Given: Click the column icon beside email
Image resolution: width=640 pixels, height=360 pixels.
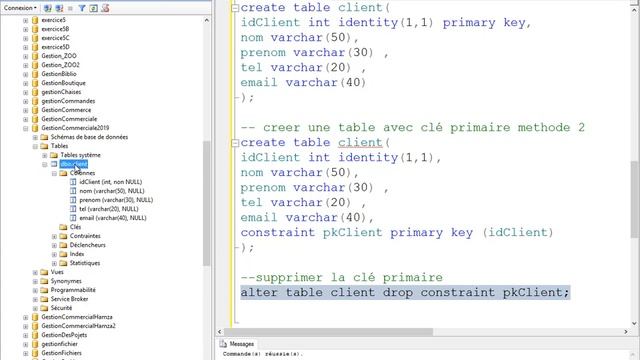Looking at the screenshot, I should point(73,218).
